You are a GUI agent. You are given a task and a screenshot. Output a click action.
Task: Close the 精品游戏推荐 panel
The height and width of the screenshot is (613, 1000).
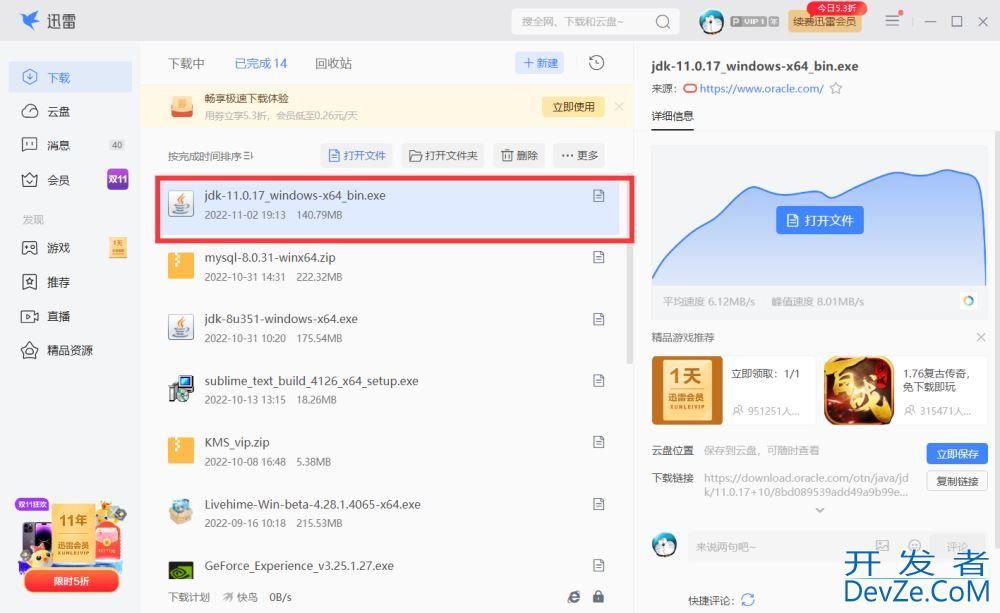click(981, 337)
